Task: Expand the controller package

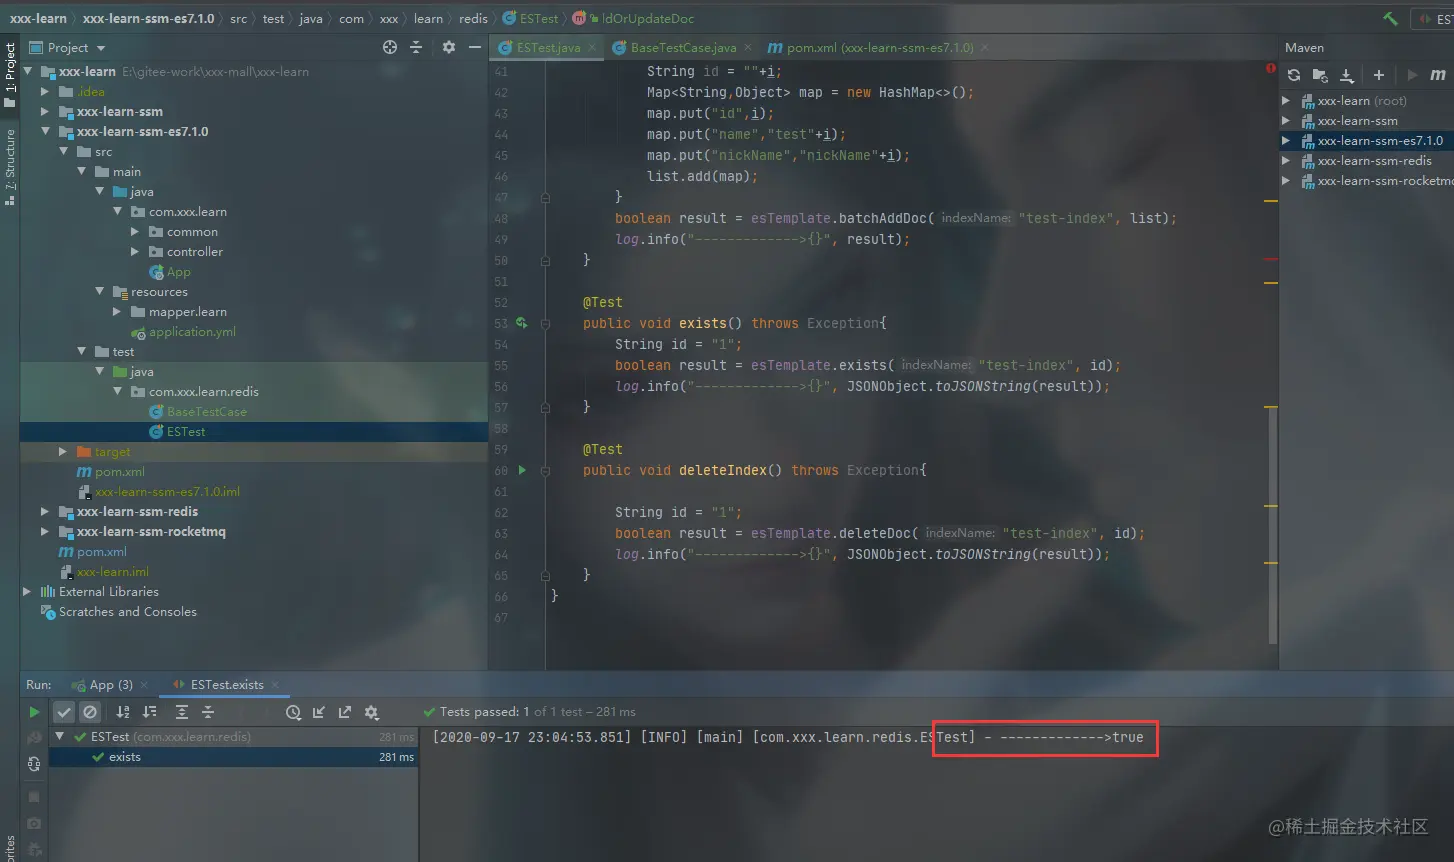Action: click(135, 251)
